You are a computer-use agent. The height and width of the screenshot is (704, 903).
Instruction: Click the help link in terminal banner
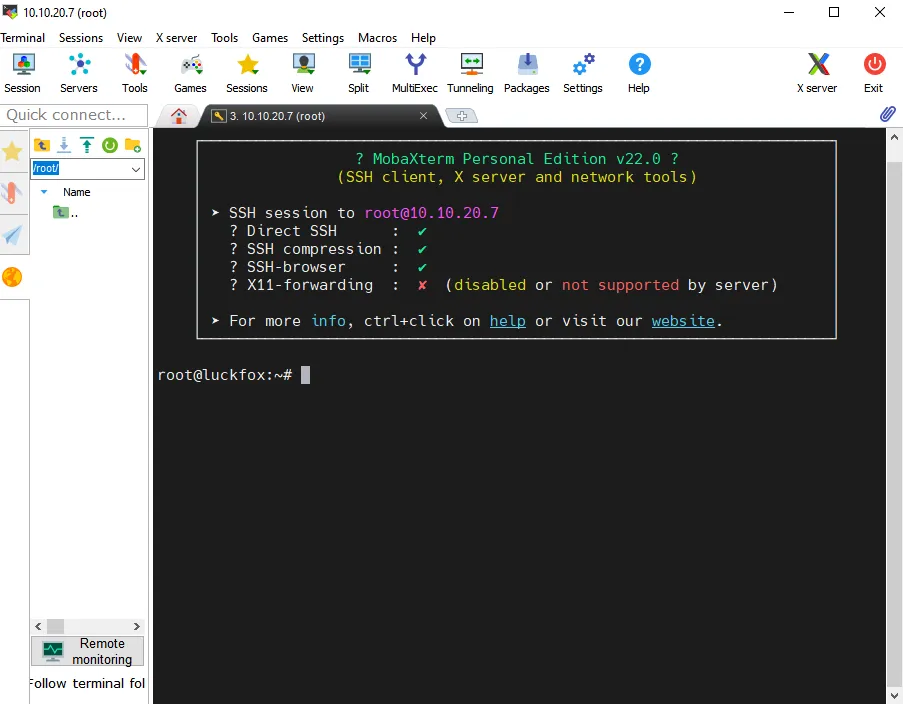[x=507, y=321]
